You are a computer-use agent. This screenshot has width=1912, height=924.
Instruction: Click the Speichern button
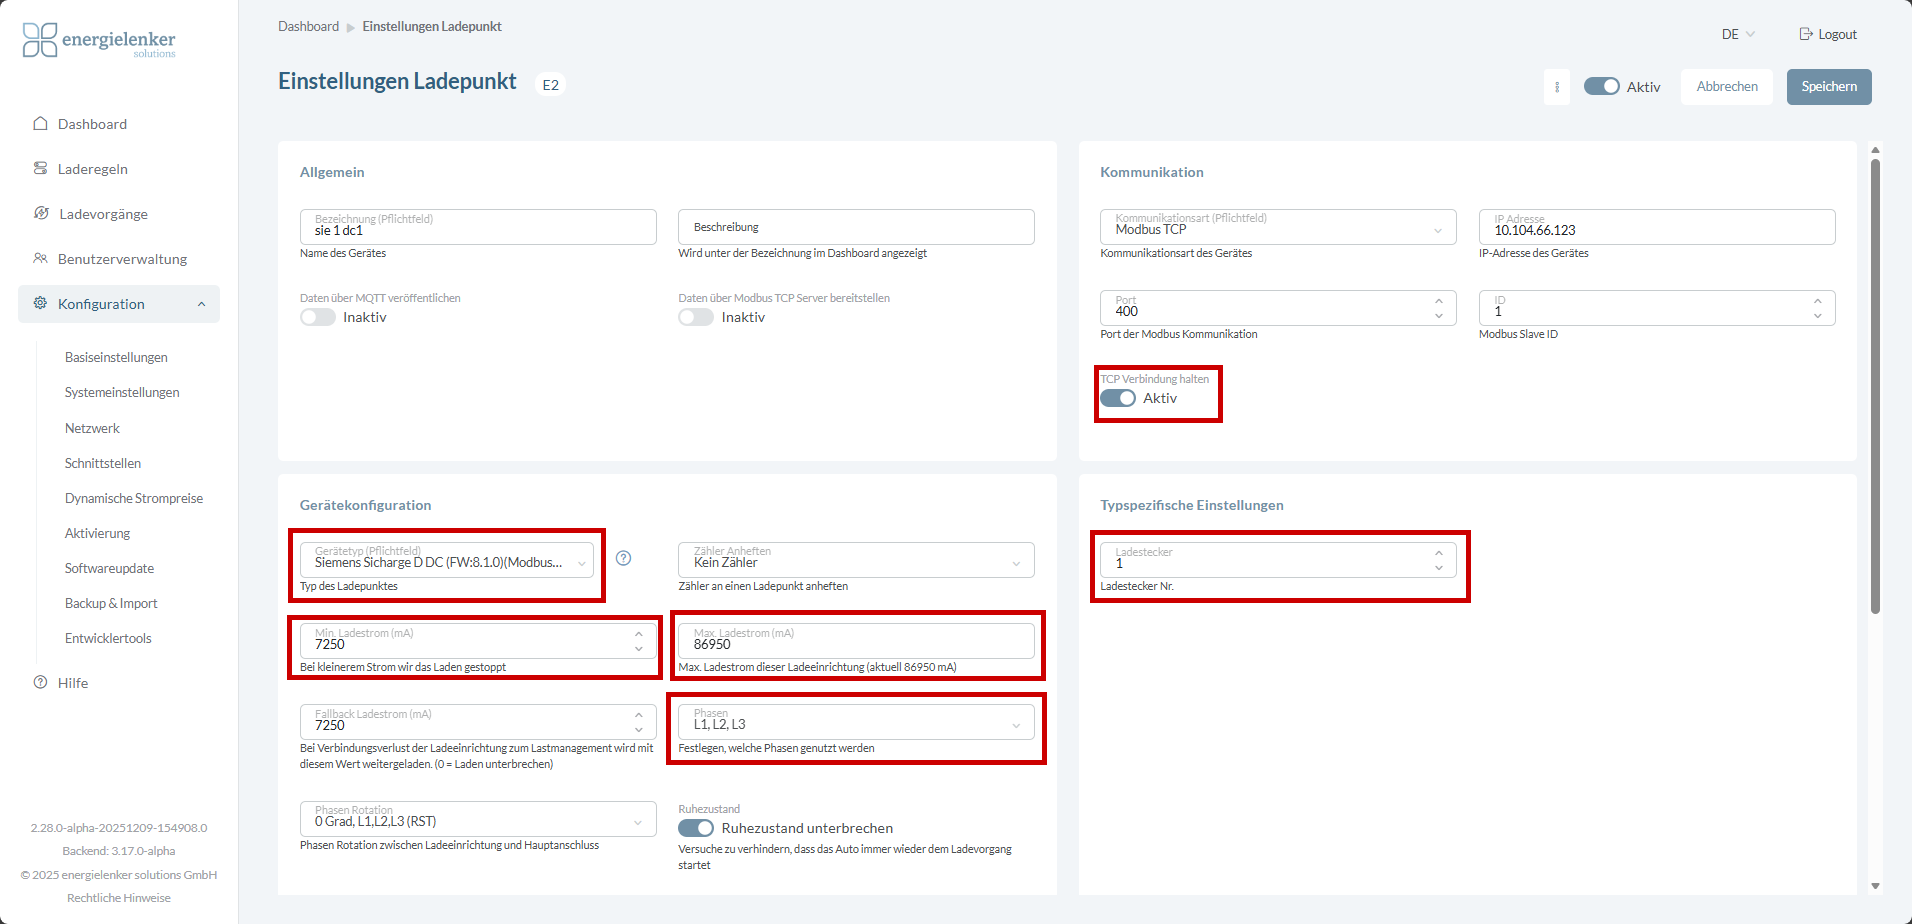[1829, 87]
